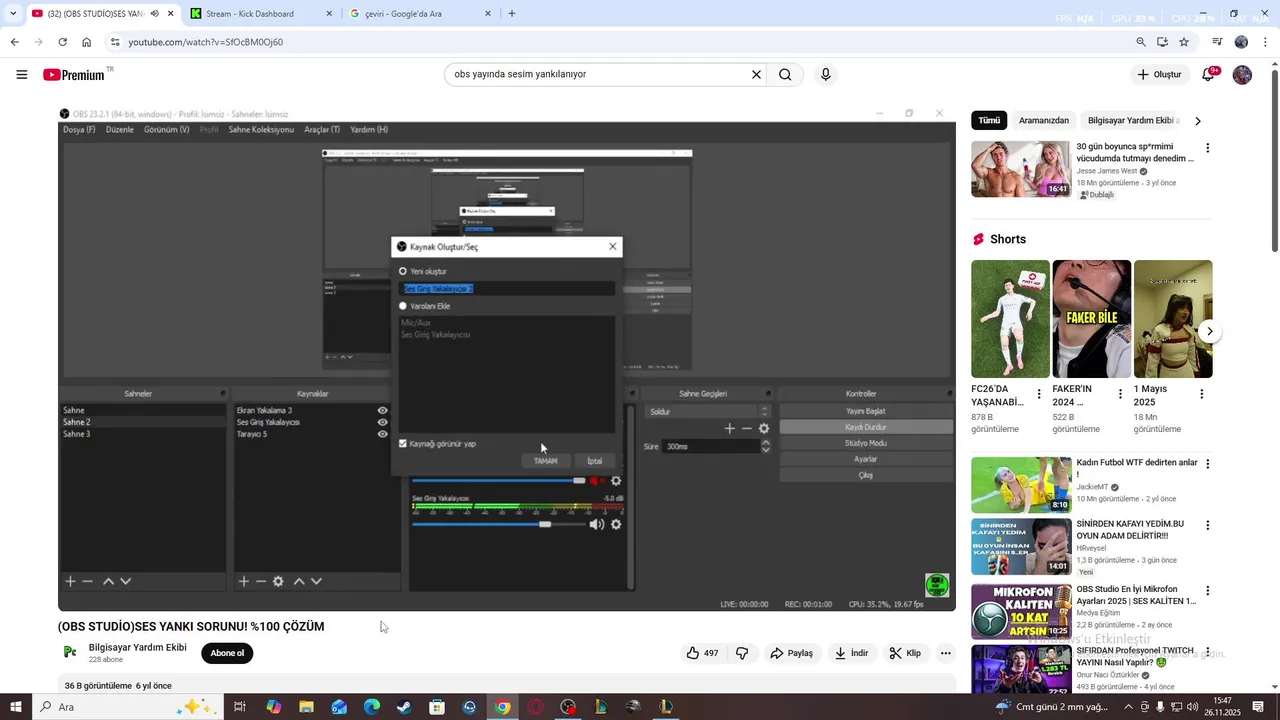Open a new browser tab

point(512,14)
